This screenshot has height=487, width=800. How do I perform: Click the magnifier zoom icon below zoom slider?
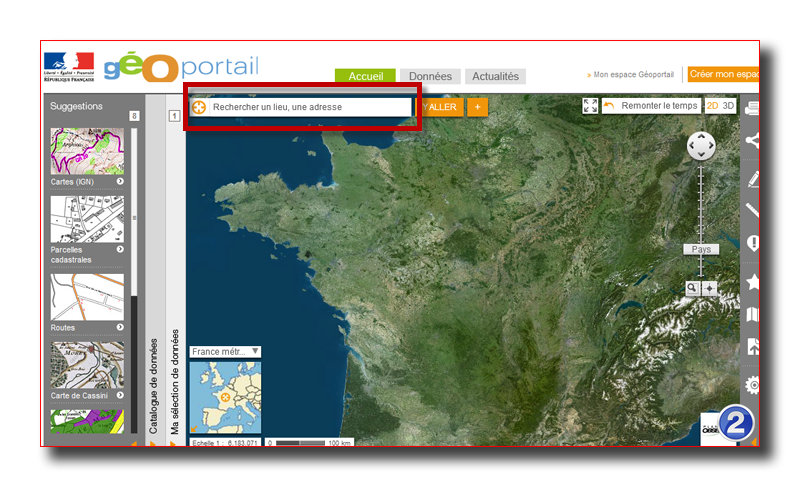692,288
